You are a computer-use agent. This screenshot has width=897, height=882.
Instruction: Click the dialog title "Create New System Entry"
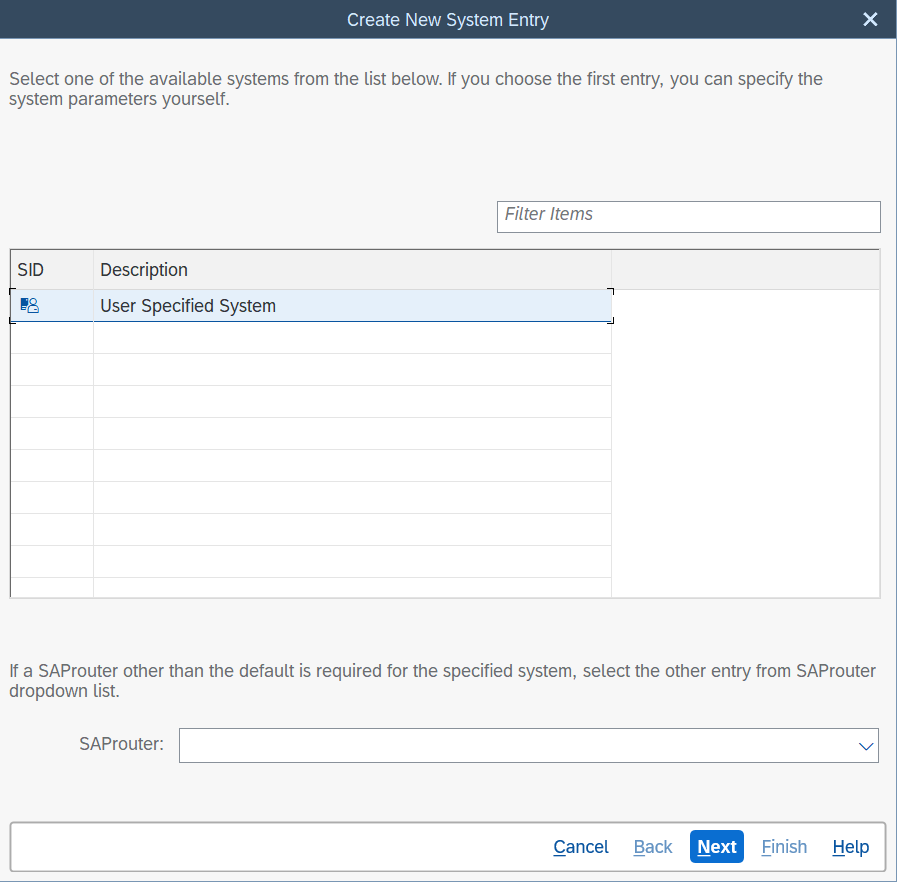coord(447,20)
